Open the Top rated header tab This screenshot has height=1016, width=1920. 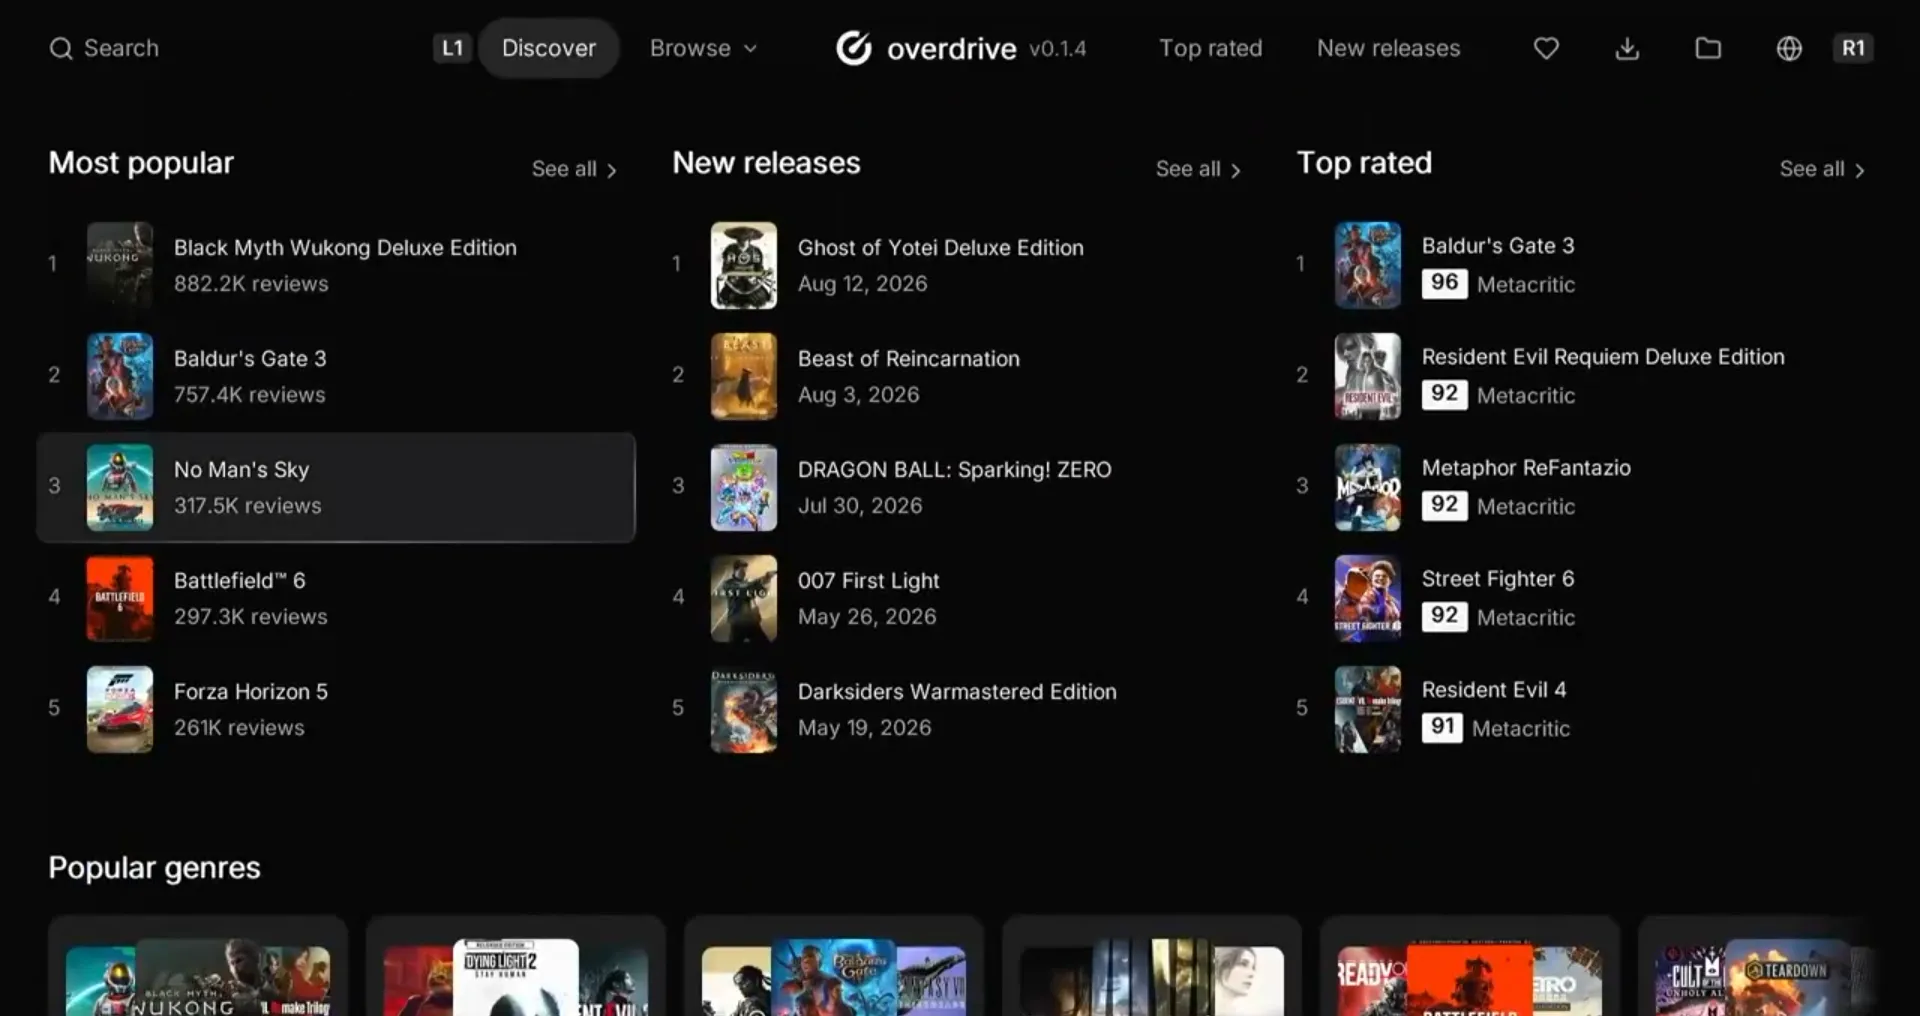click(1210, 48)
